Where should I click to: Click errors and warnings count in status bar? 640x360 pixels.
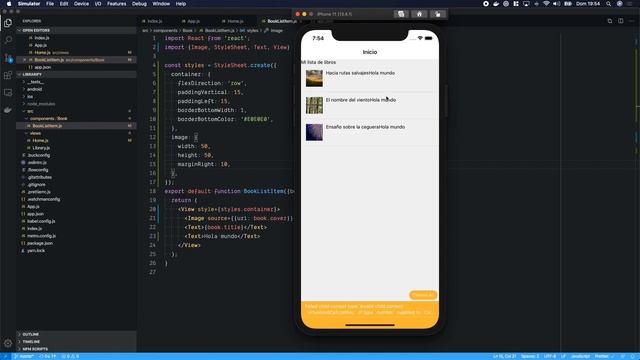point(70,356)
